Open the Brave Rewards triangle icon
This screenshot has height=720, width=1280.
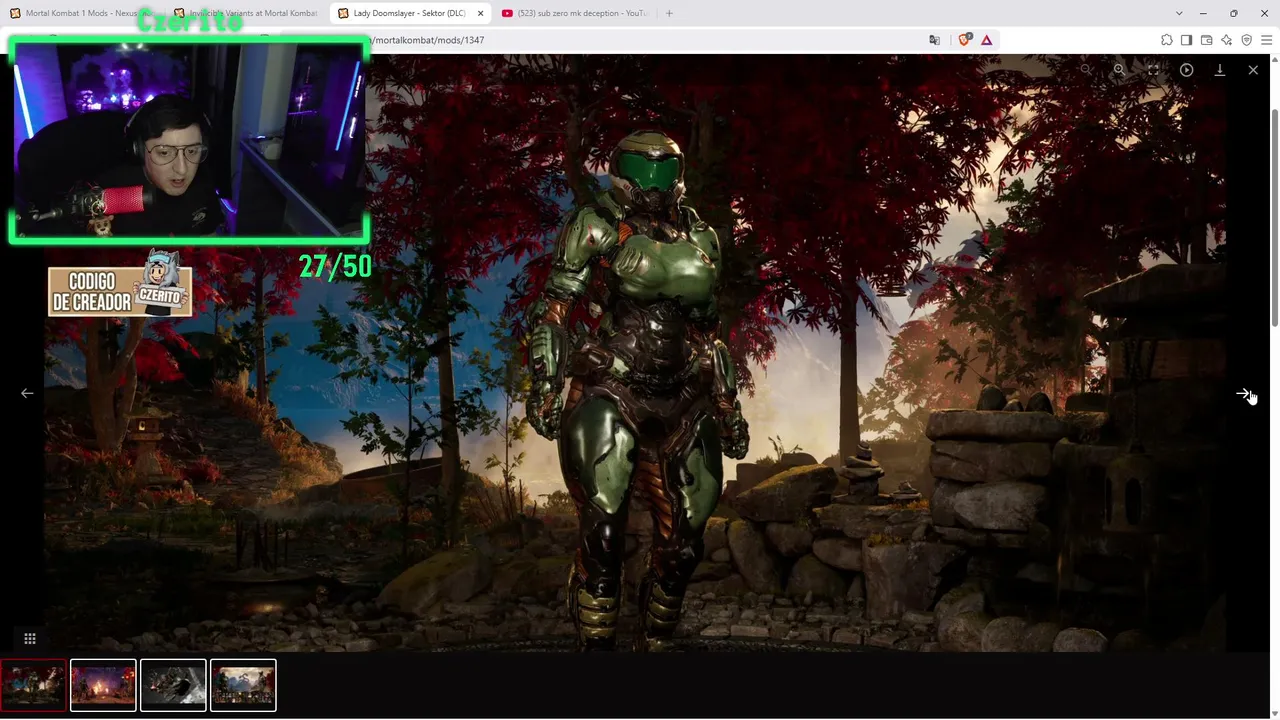(x=987, y=40)
